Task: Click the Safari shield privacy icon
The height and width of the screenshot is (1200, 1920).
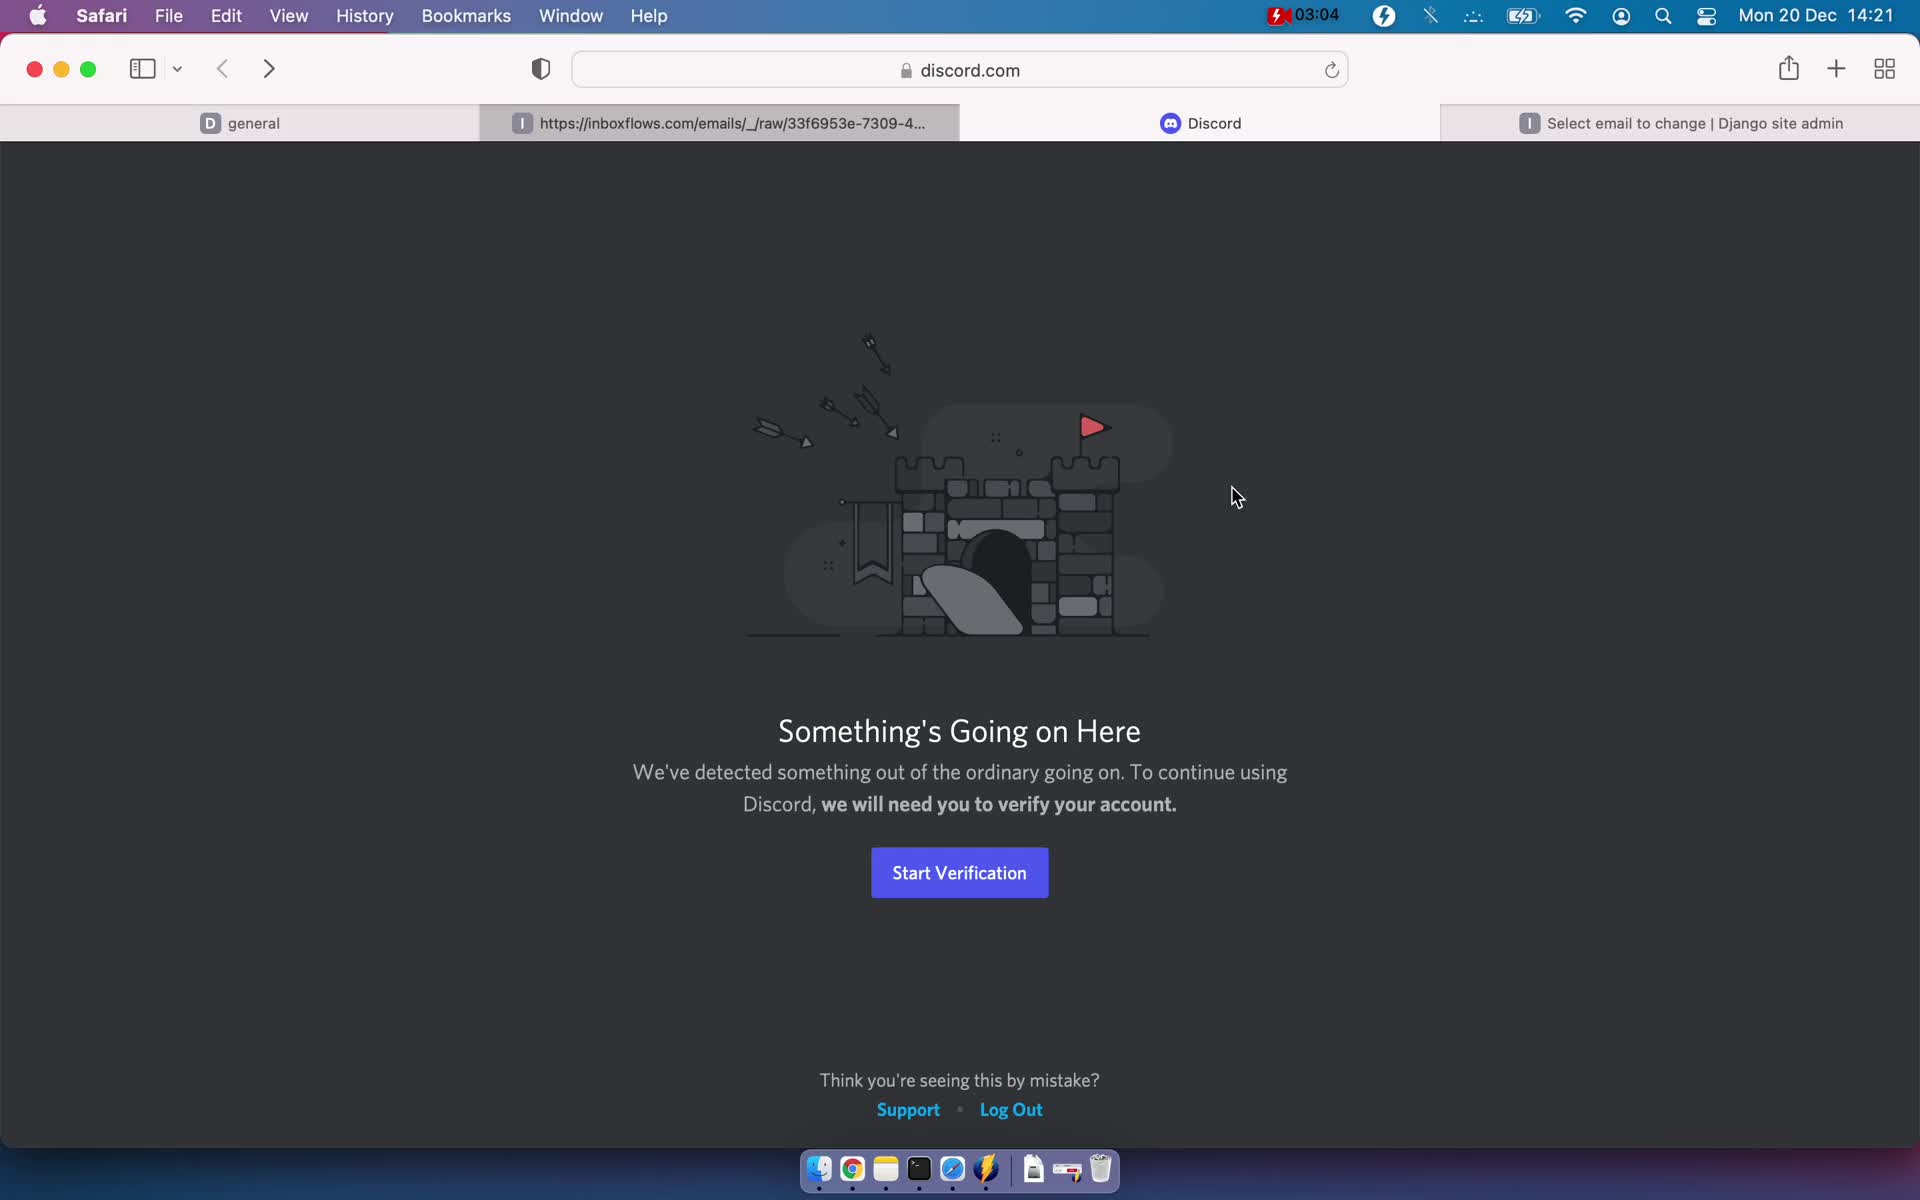Action: click(x=540, y=68)
